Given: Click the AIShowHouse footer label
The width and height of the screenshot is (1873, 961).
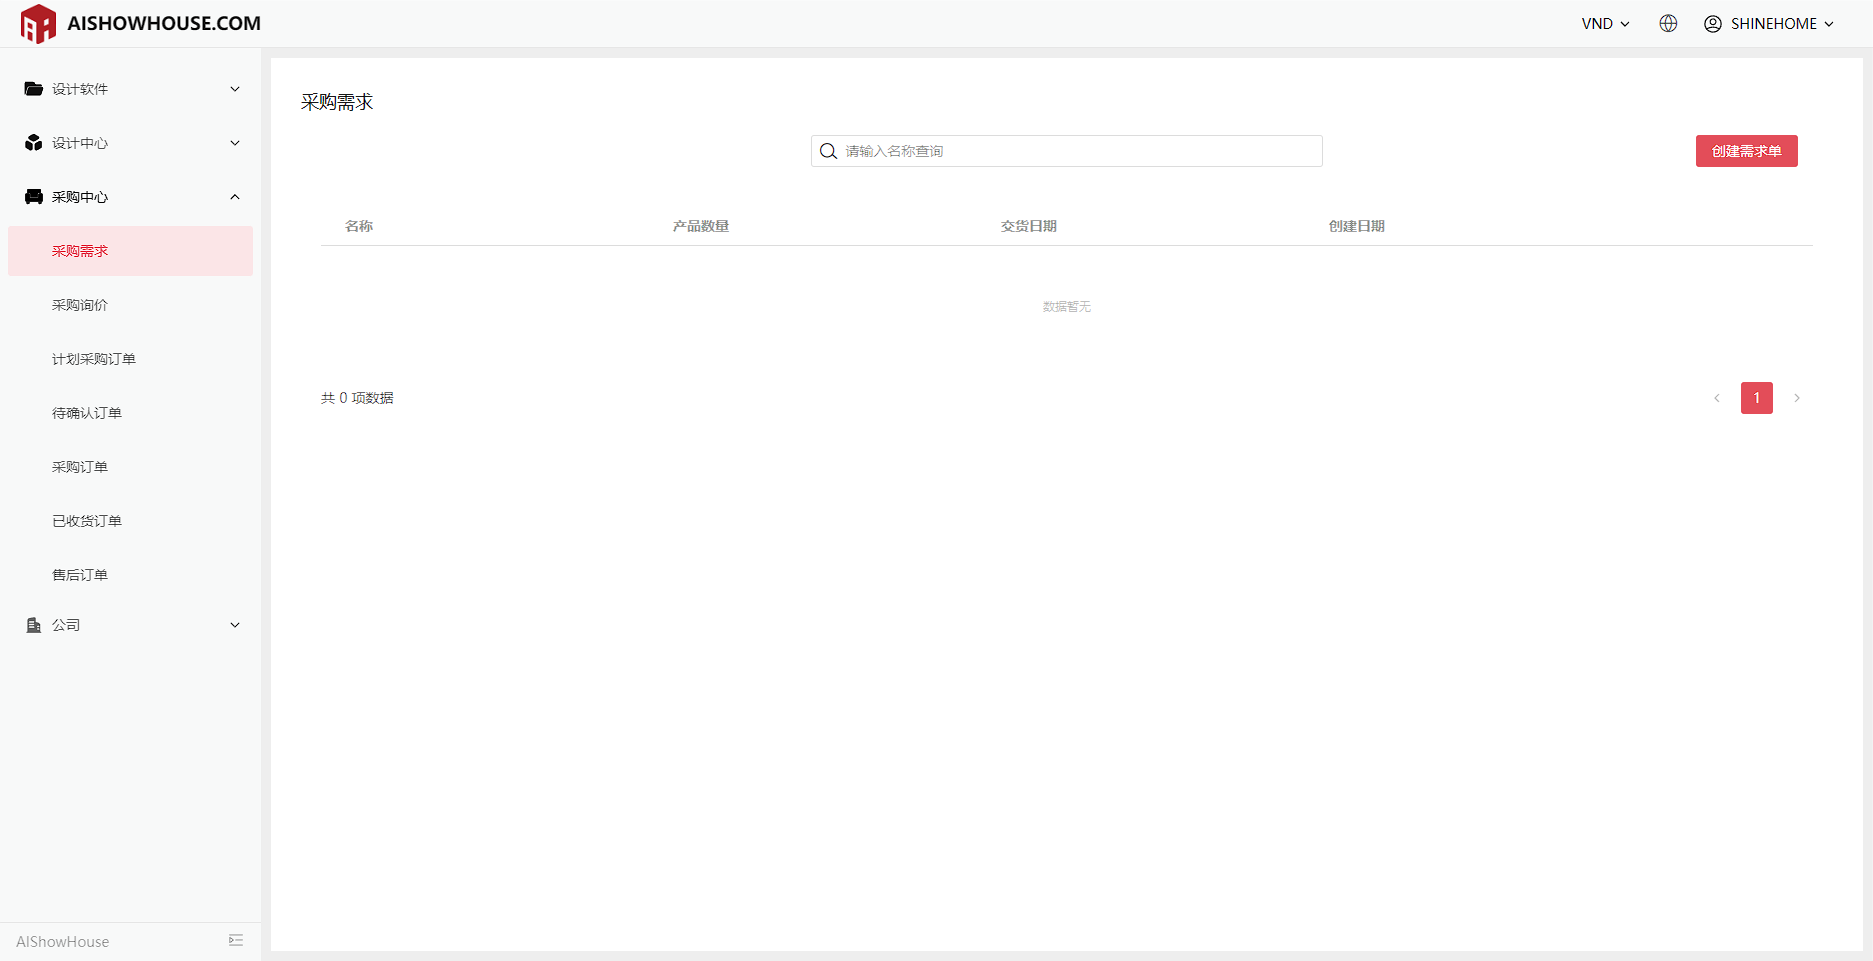Looking at the screenshot, I should [62, 942].
